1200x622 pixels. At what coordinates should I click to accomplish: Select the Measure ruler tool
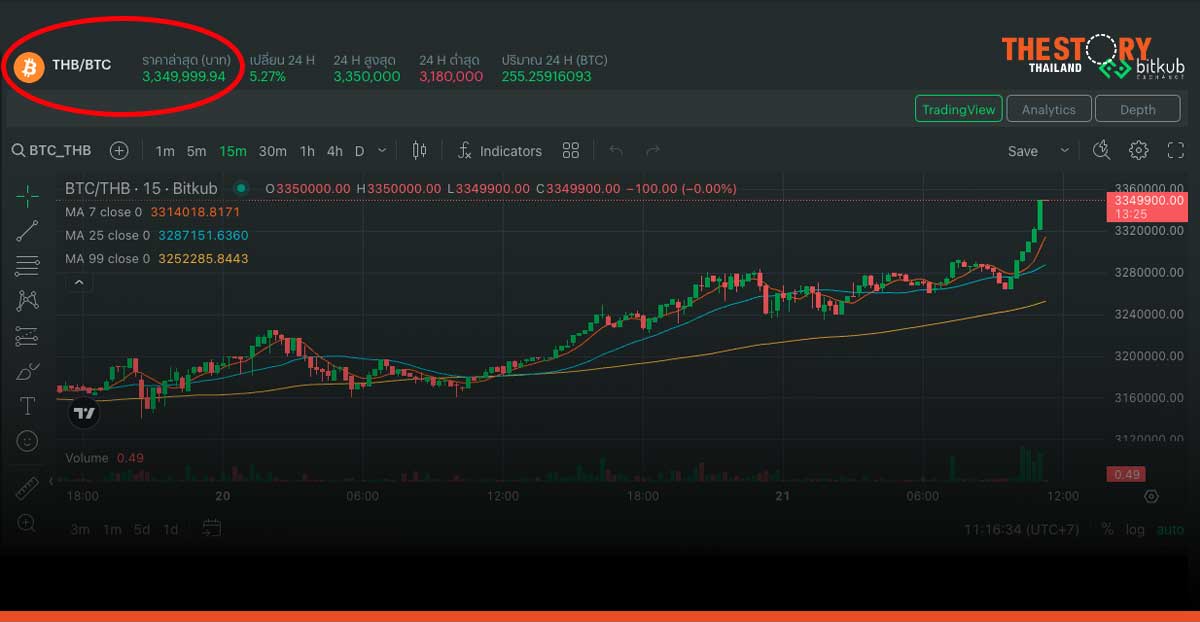coord(27,488)
